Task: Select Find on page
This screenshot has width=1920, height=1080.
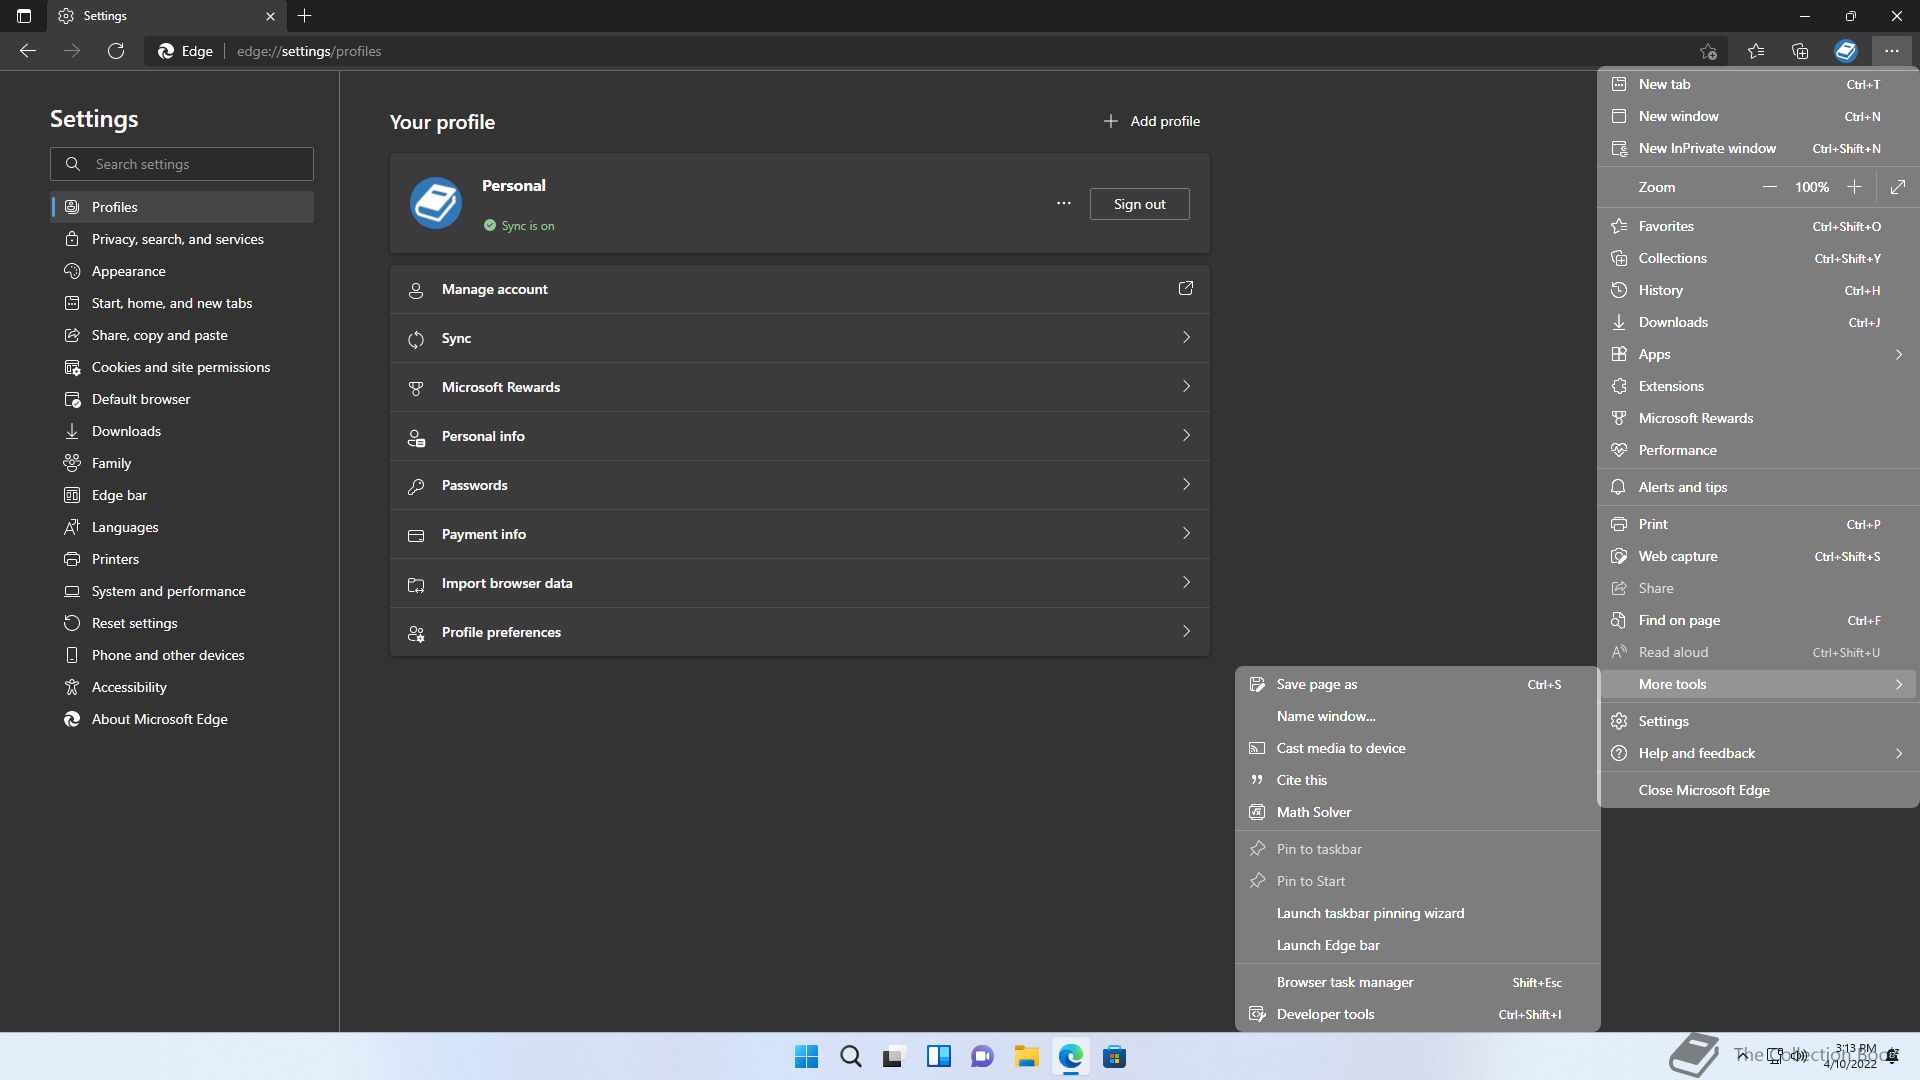Action: pos(1758,620)
